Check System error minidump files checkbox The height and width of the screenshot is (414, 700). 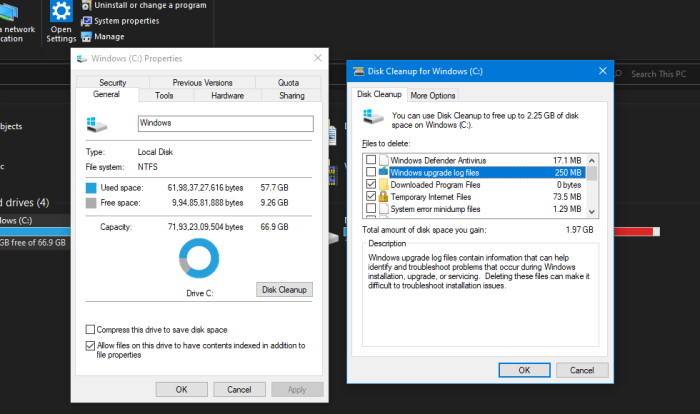pyautogui.click(x=371, y=208)
